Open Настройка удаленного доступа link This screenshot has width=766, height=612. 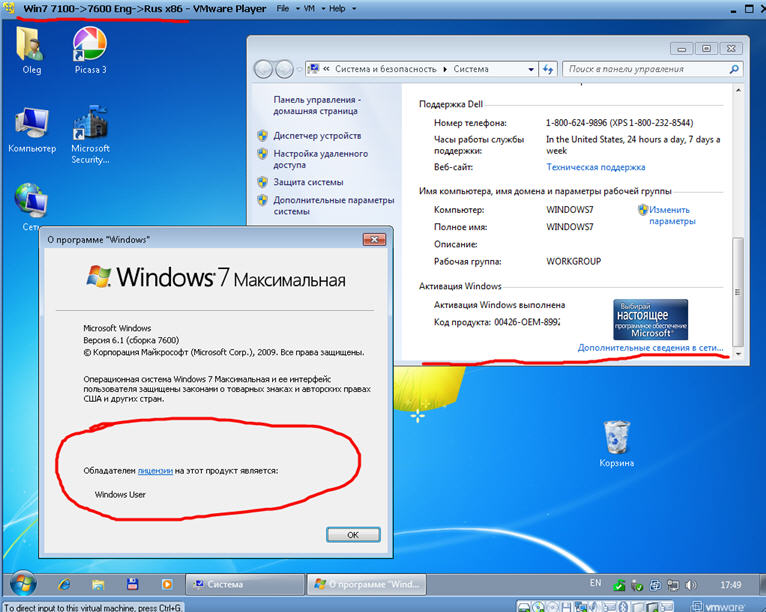(x=320, y=159)
